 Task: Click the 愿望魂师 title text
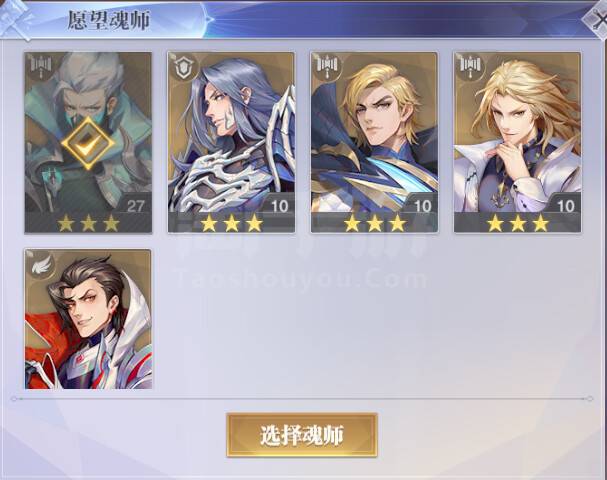(x=109, y=20)
